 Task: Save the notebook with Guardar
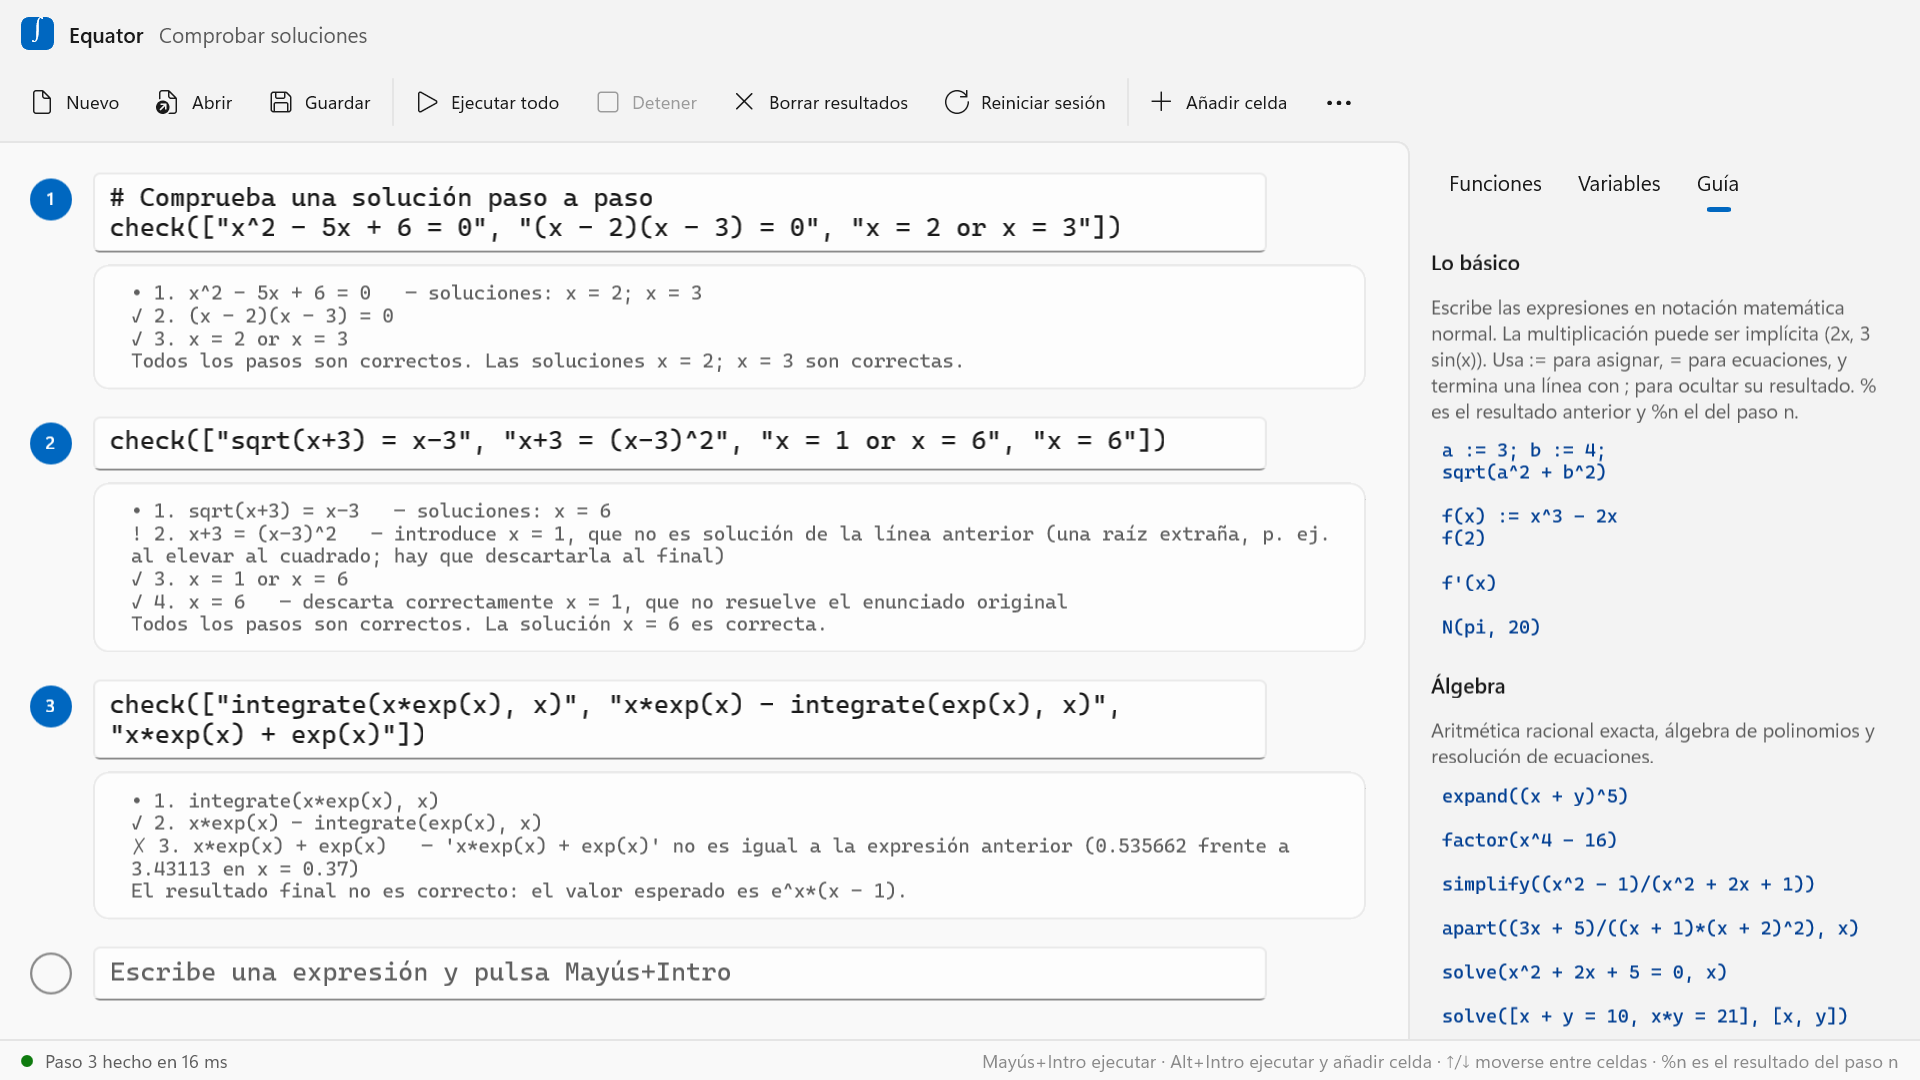320,102
